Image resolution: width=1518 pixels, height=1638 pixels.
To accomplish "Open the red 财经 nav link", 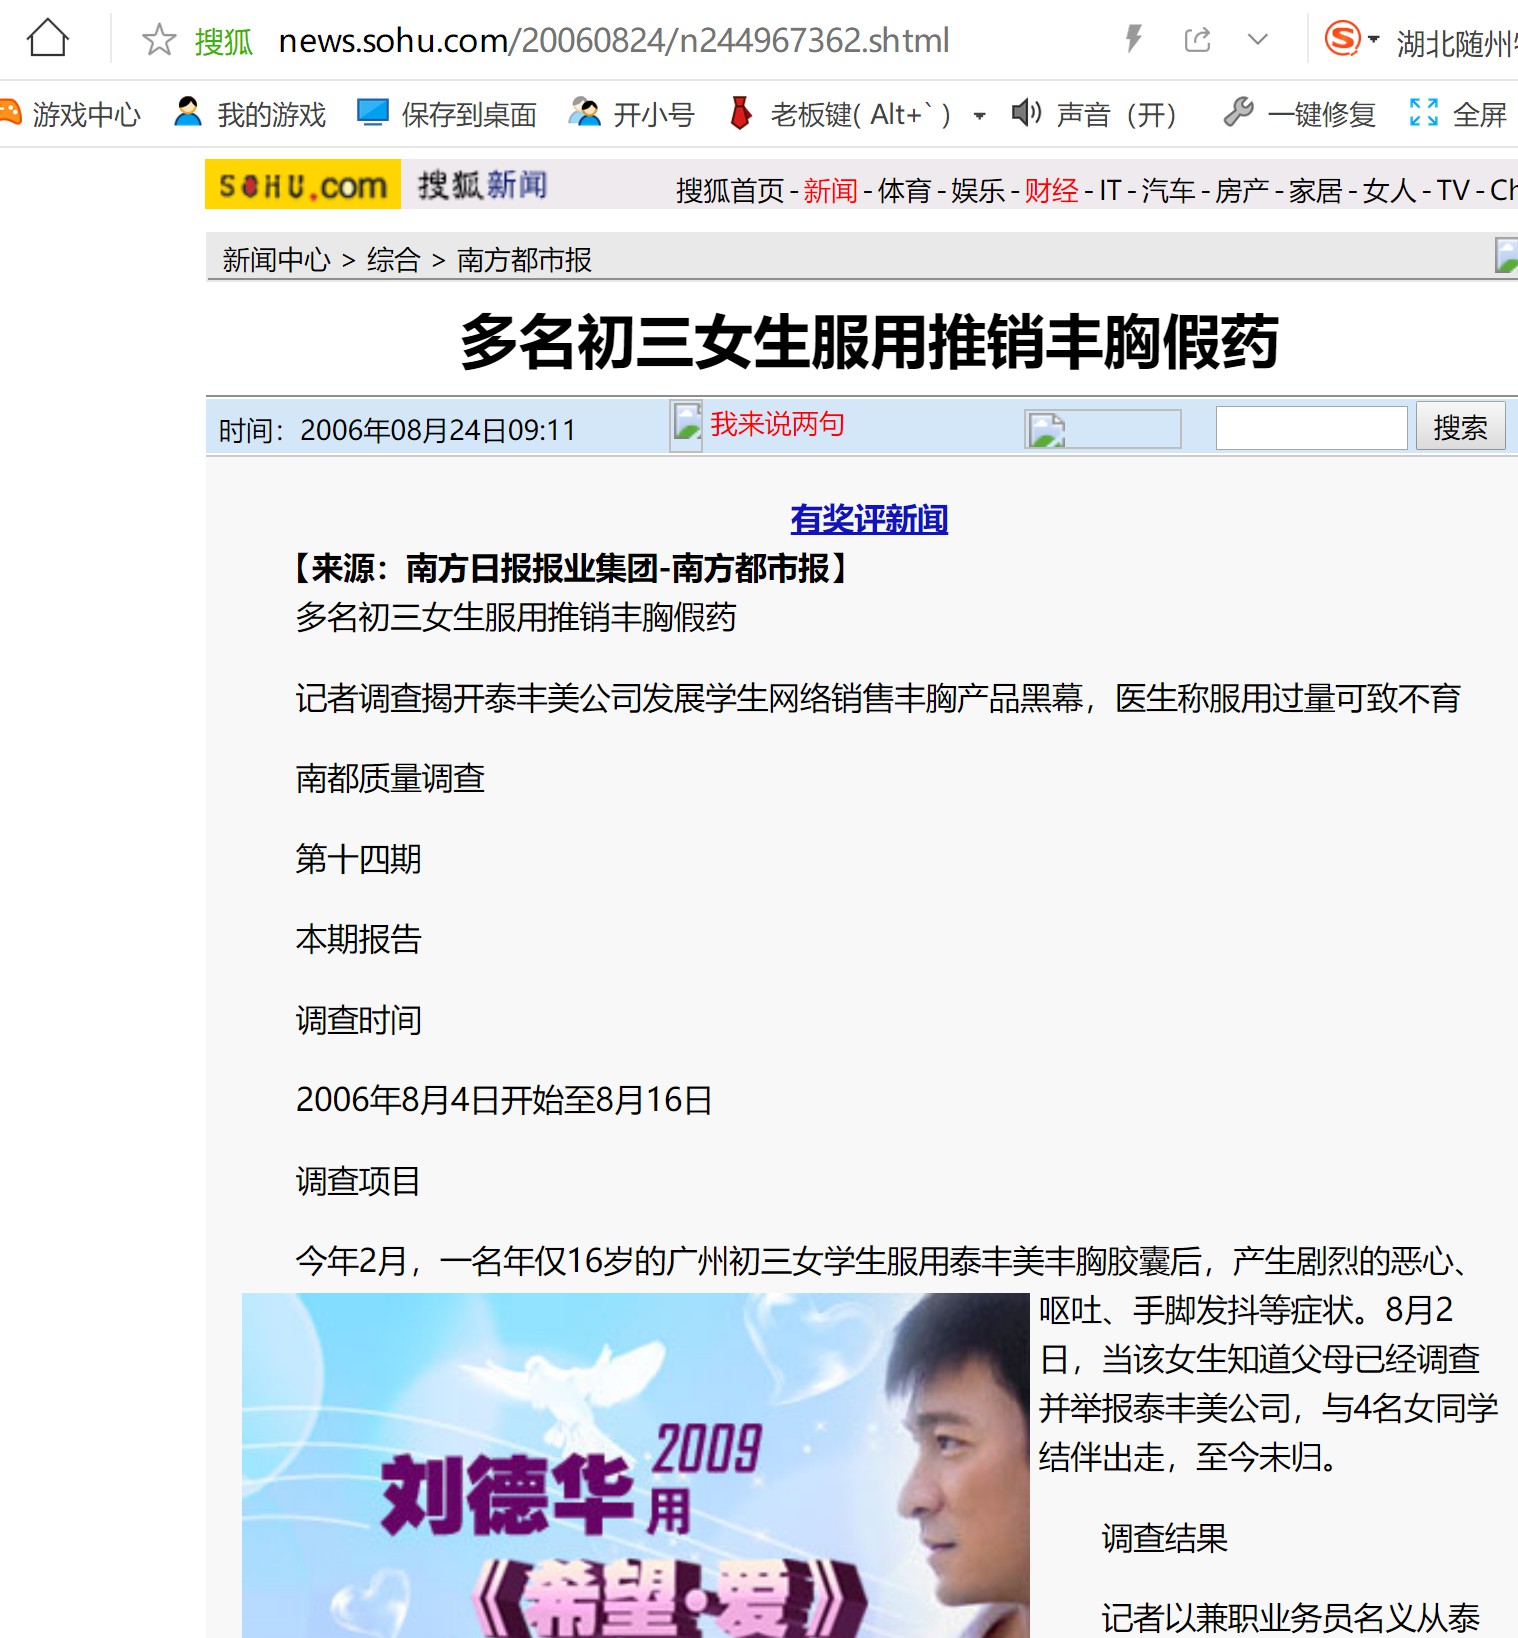I will click(x=1051, y=190).
